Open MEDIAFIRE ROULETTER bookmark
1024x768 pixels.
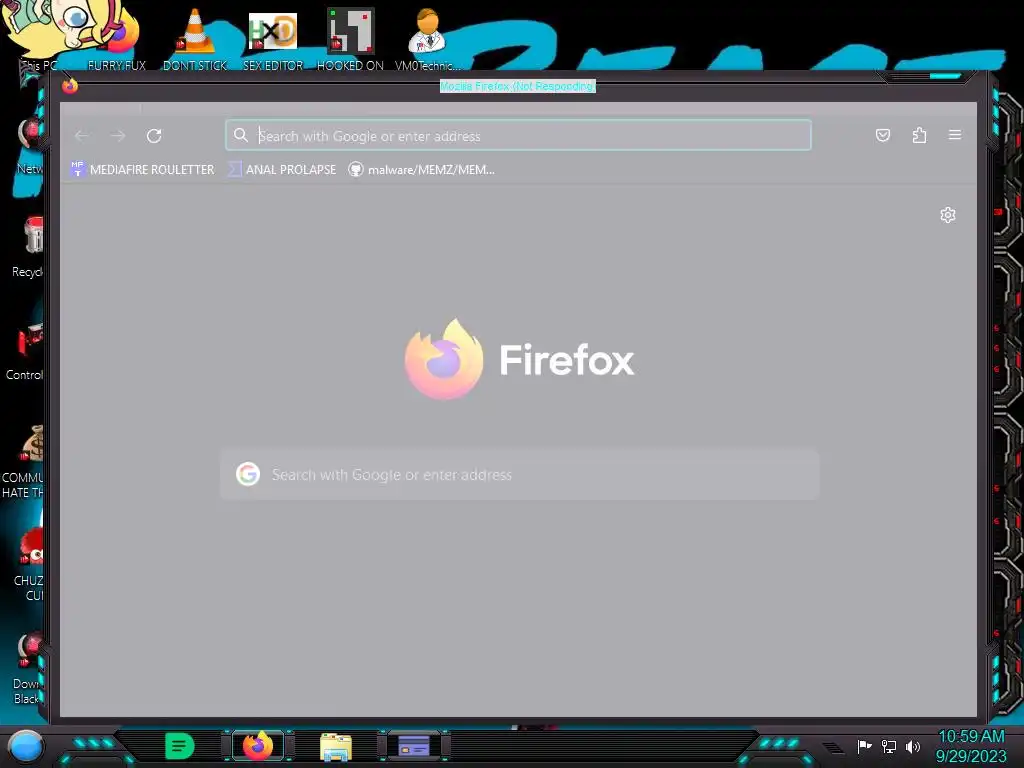click(142, 170)
